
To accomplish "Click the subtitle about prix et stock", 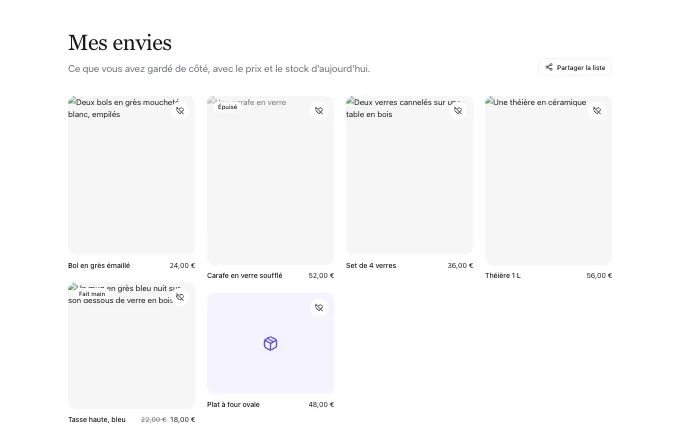I will coord(219,69).
